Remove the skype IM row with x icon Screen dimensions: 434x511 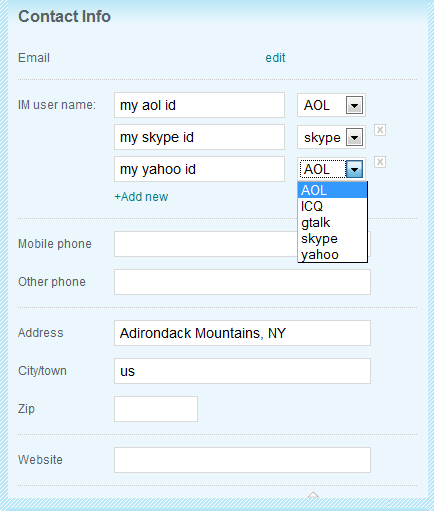pos(380,130)
